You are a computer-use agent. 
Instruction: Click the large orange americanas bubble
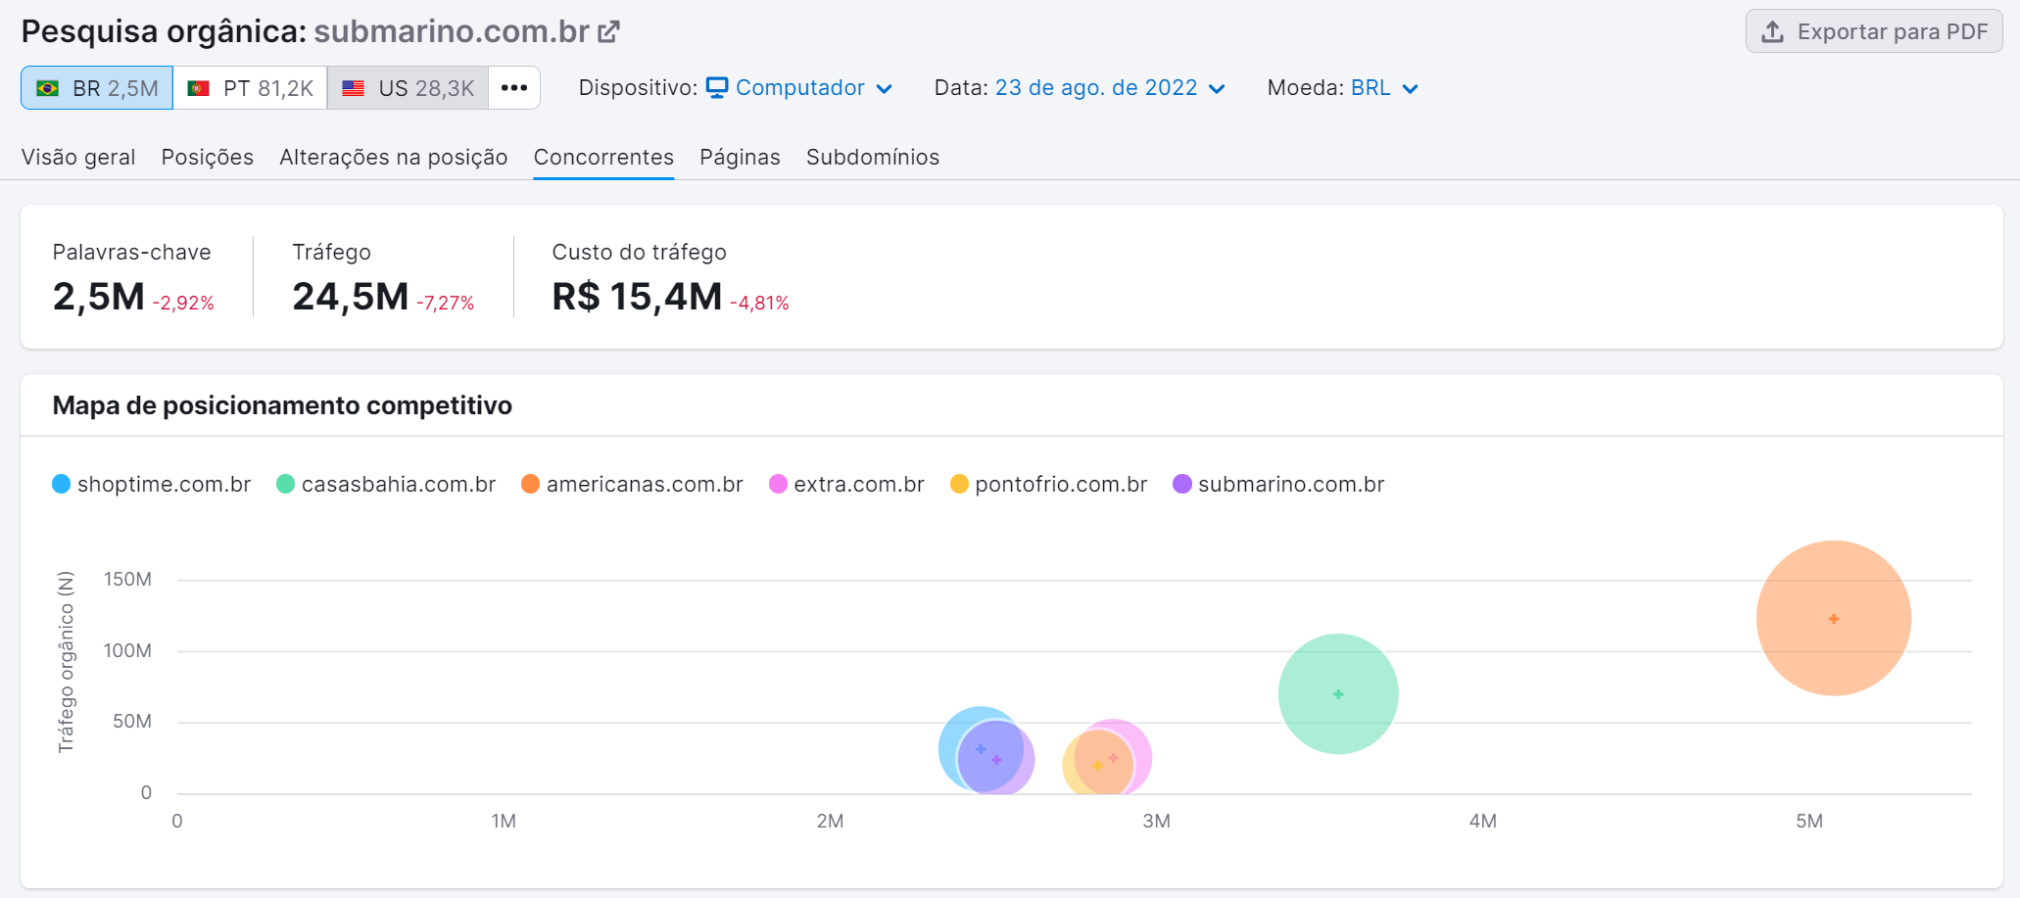click(1833, 618)
